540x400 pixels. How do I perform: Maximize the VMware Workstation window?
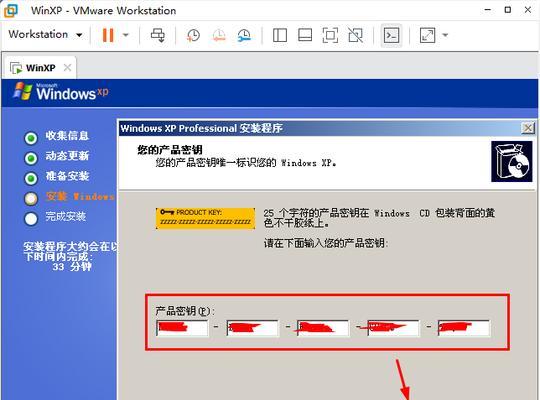508,10
